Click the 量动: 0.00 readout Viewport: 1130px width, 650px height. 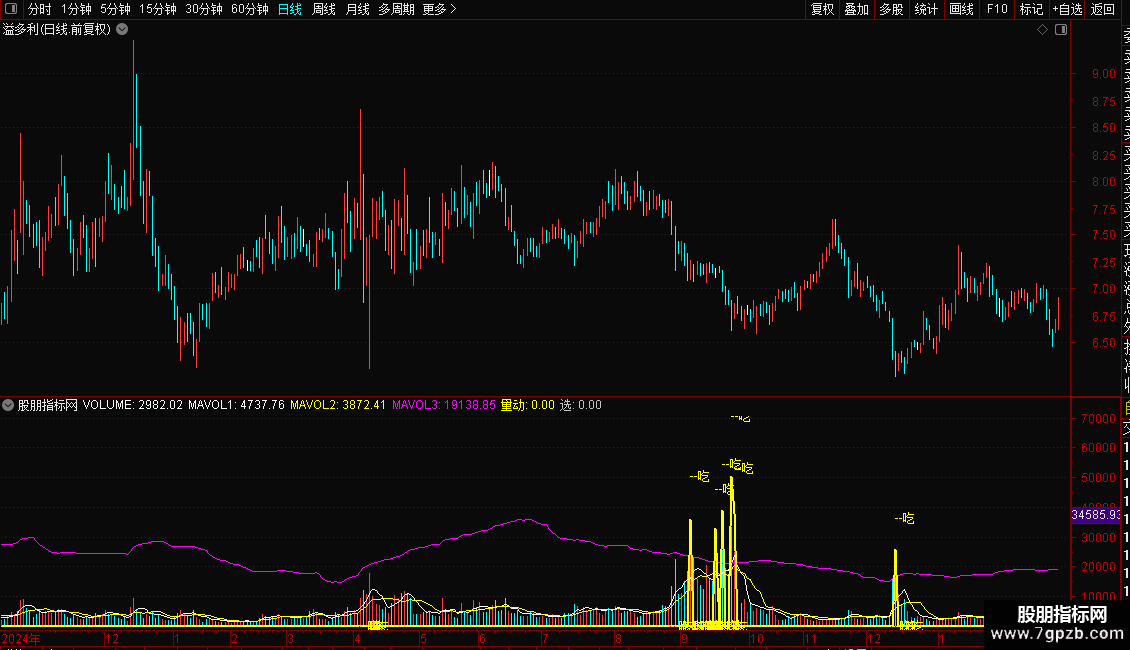coord(528,405)
